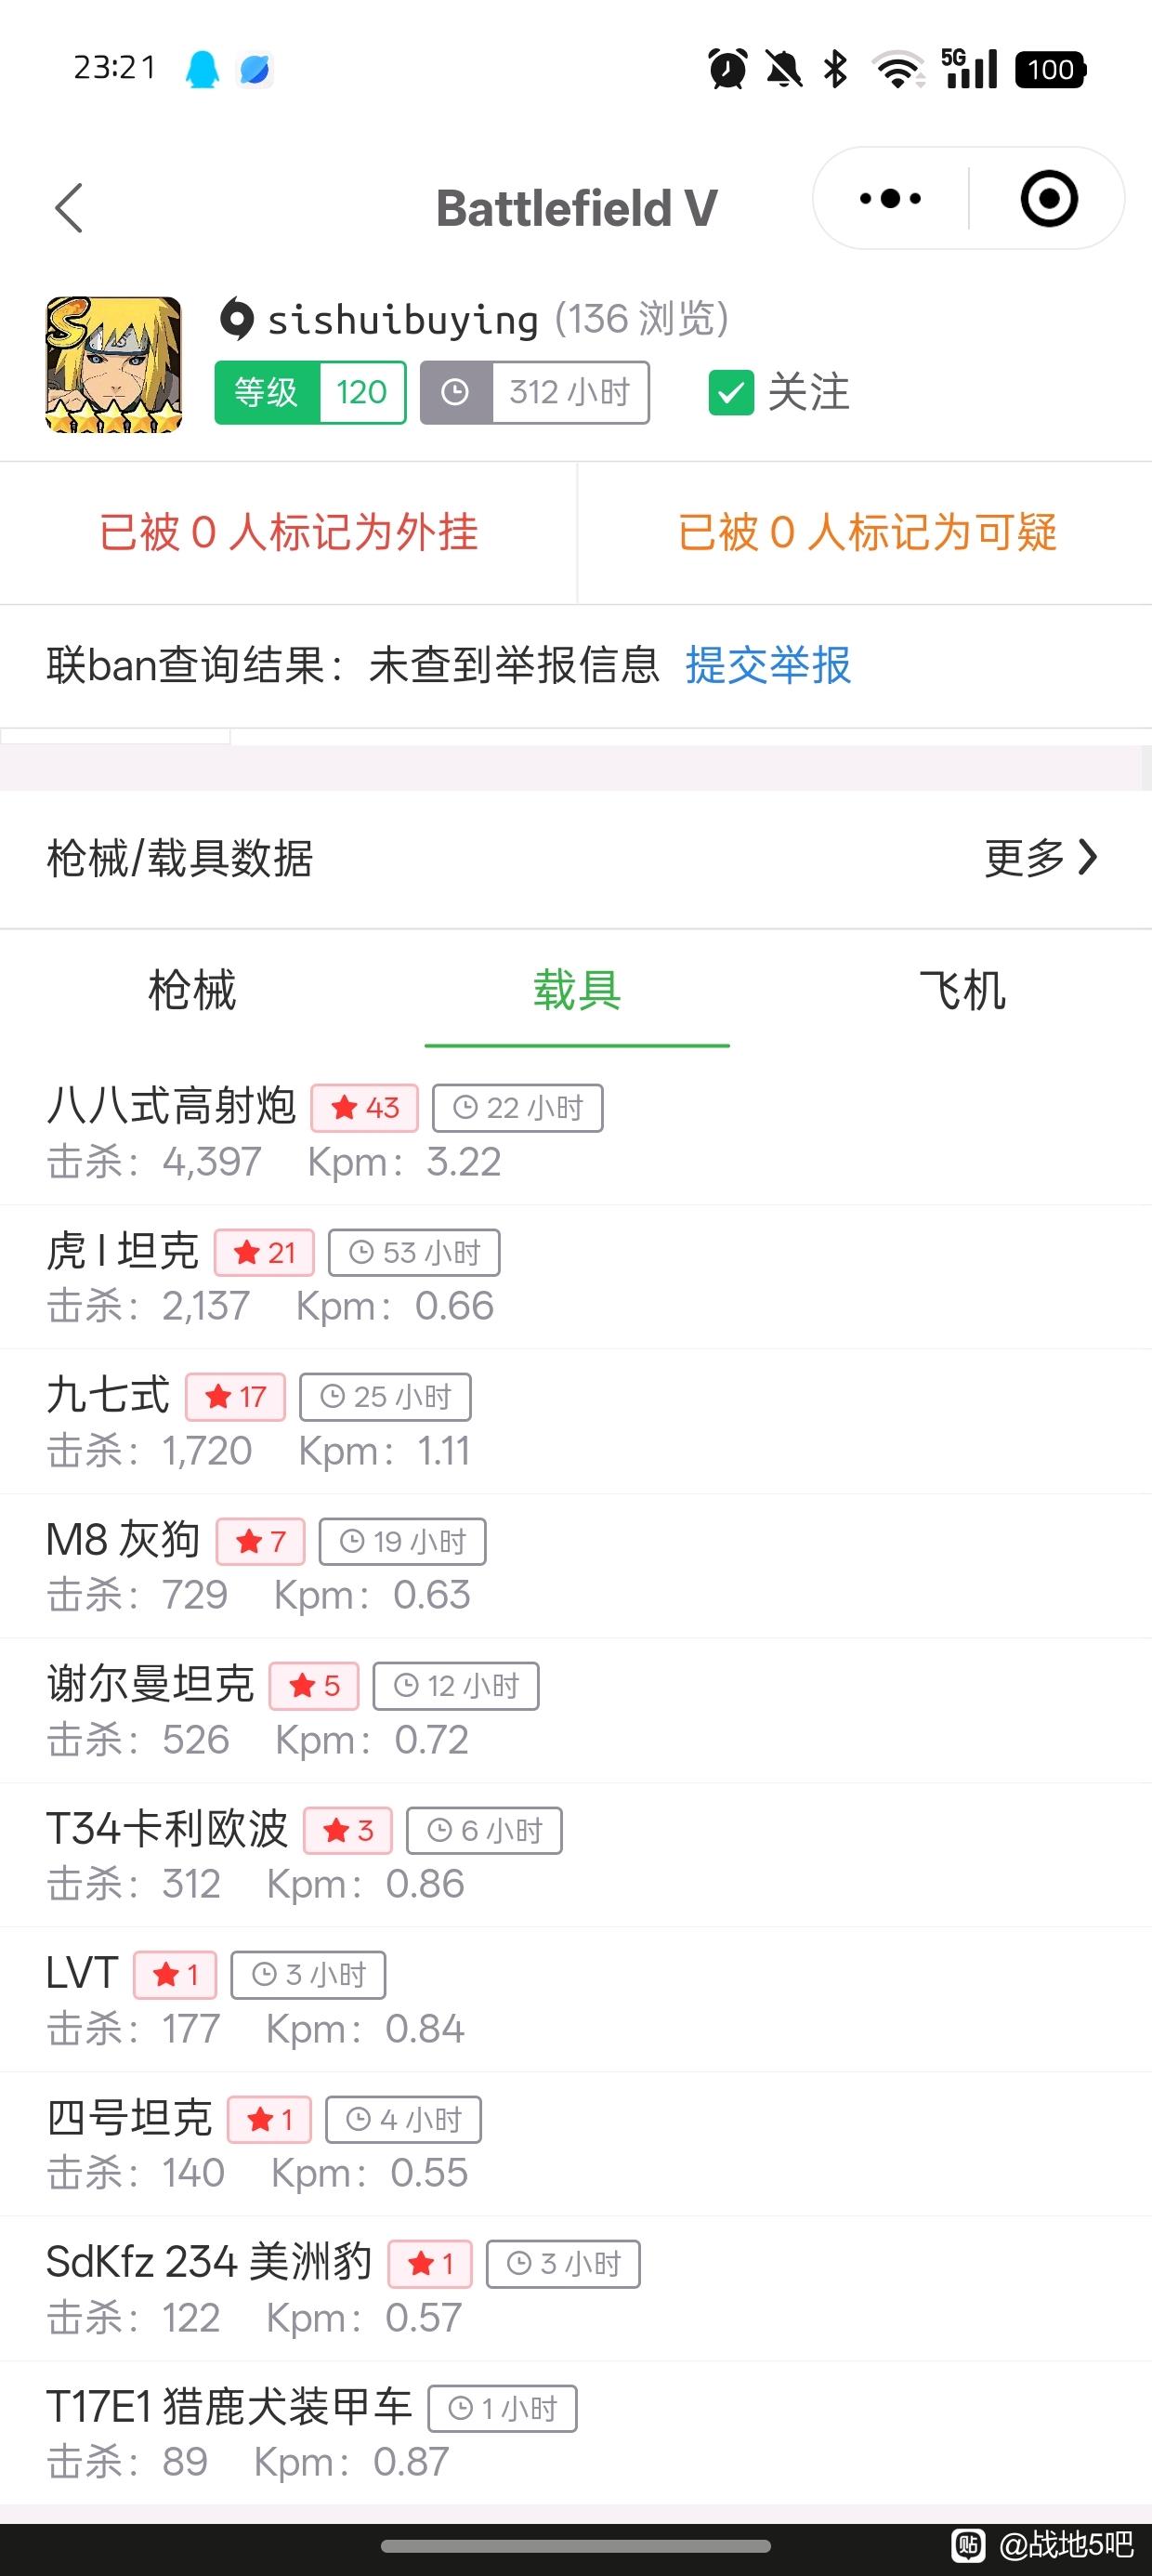Tap the circular close-target mini program icon
The image size is (1152, 2576).
tap(1048, 198)
